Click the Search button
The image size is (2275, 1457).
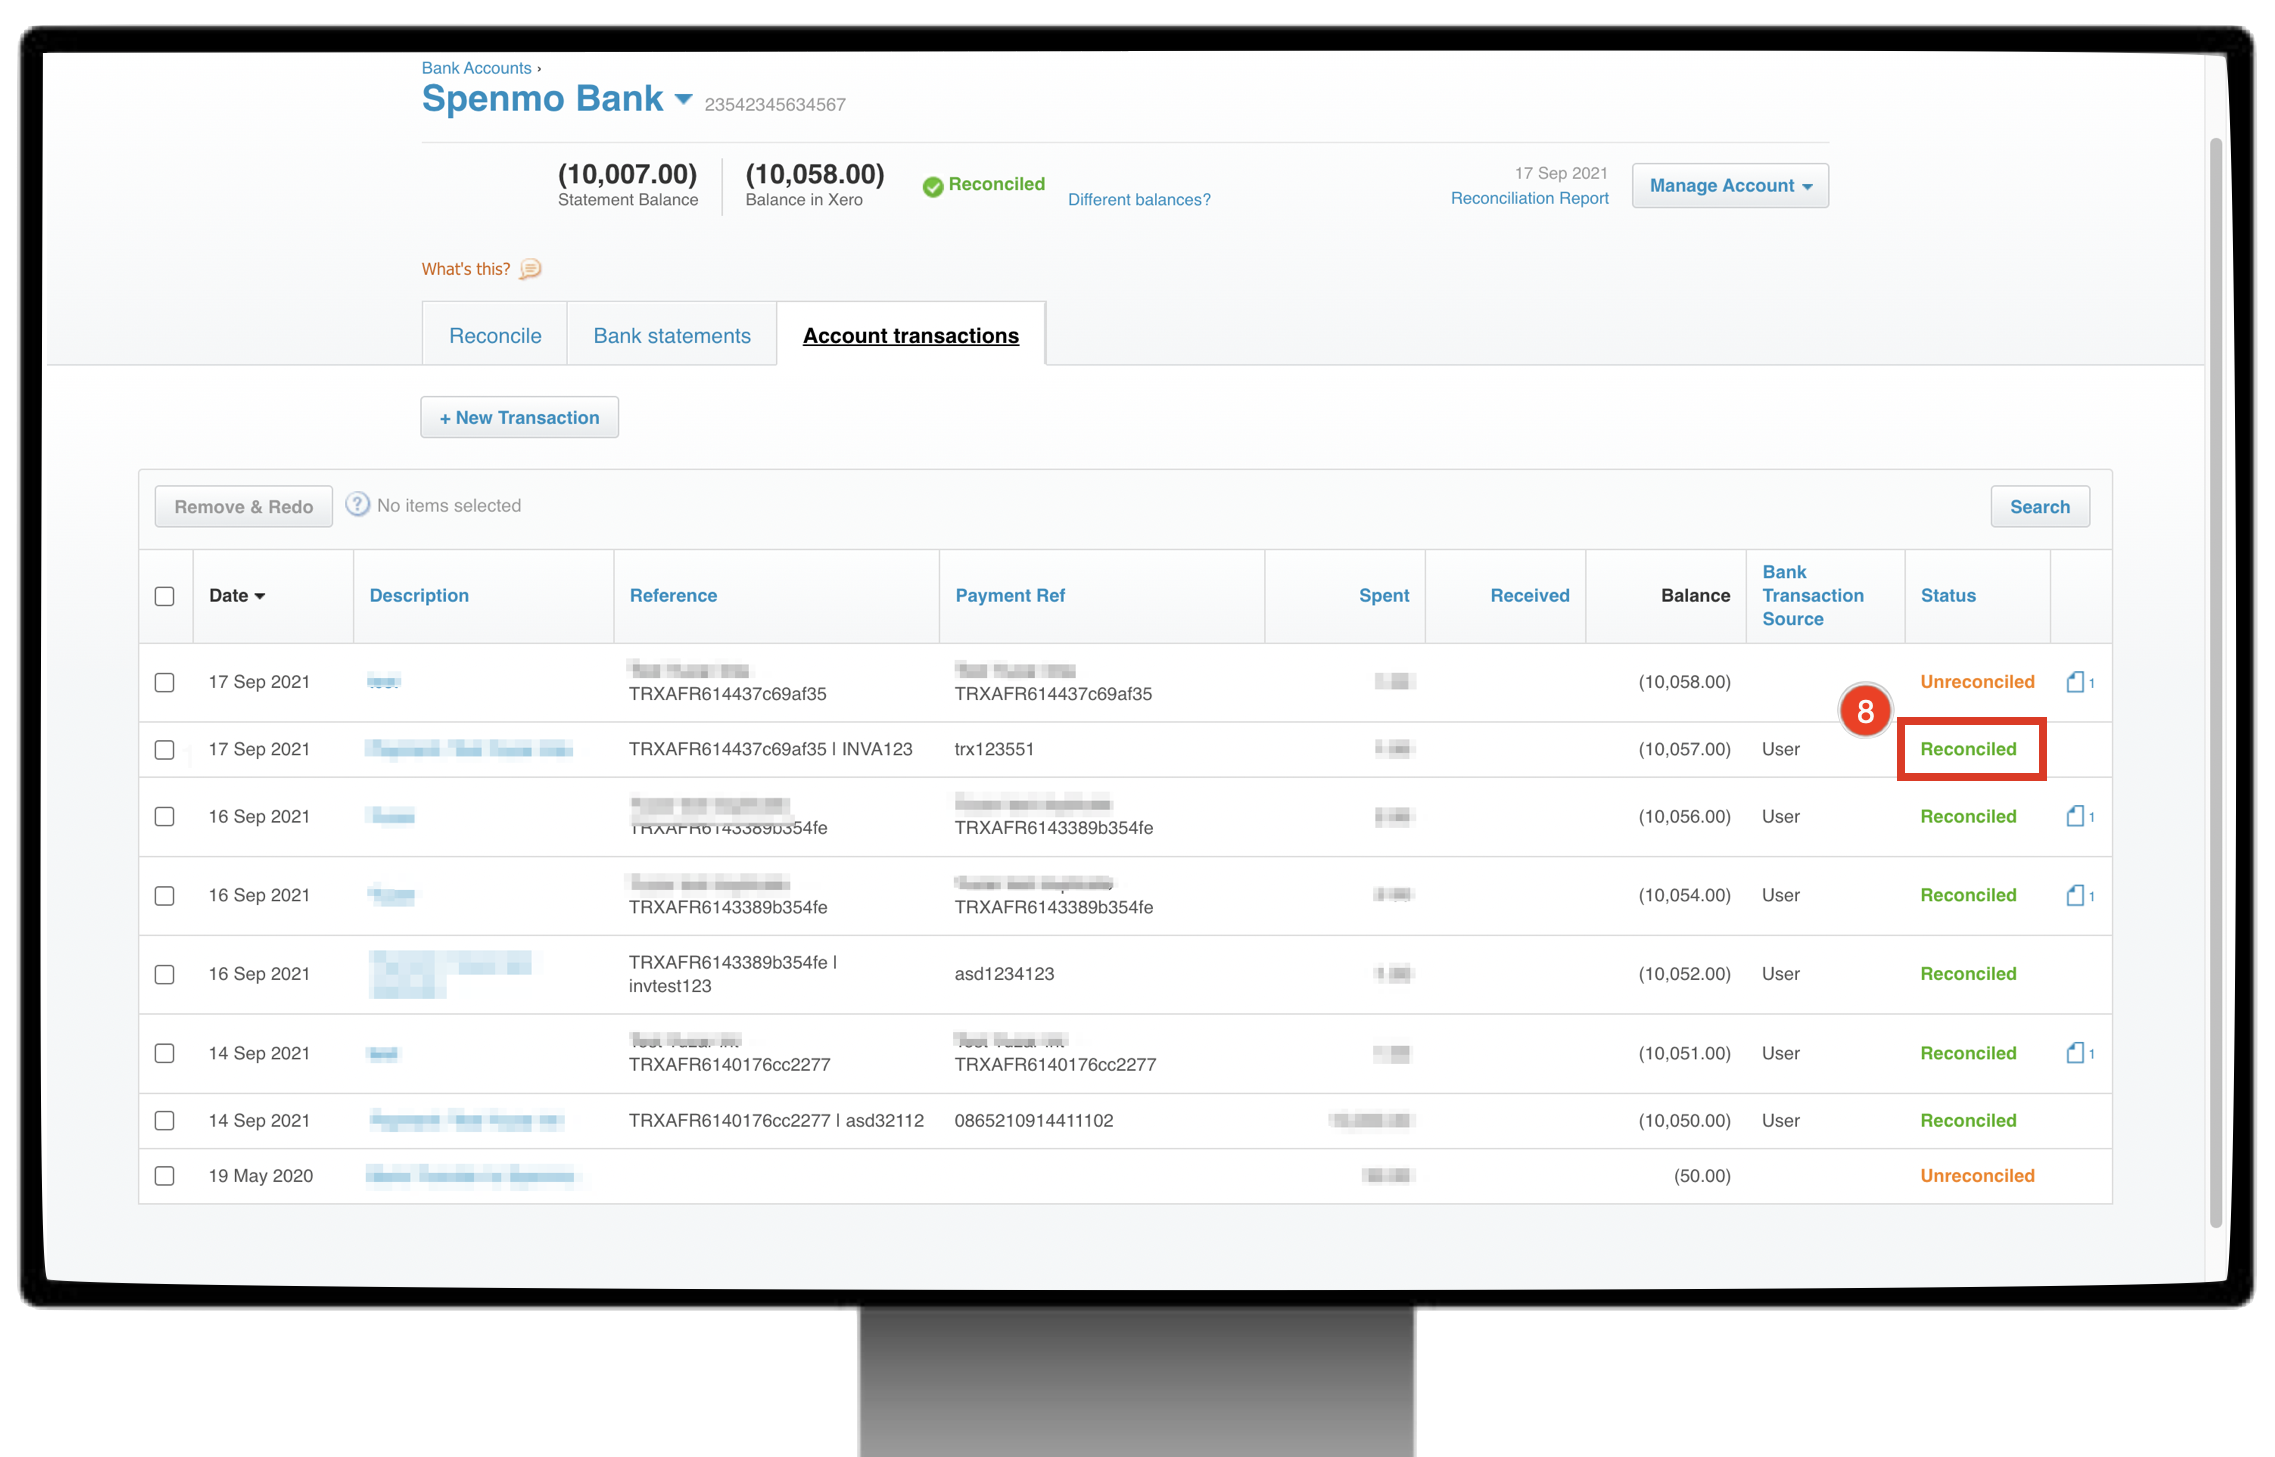[x=2040, y=506]
